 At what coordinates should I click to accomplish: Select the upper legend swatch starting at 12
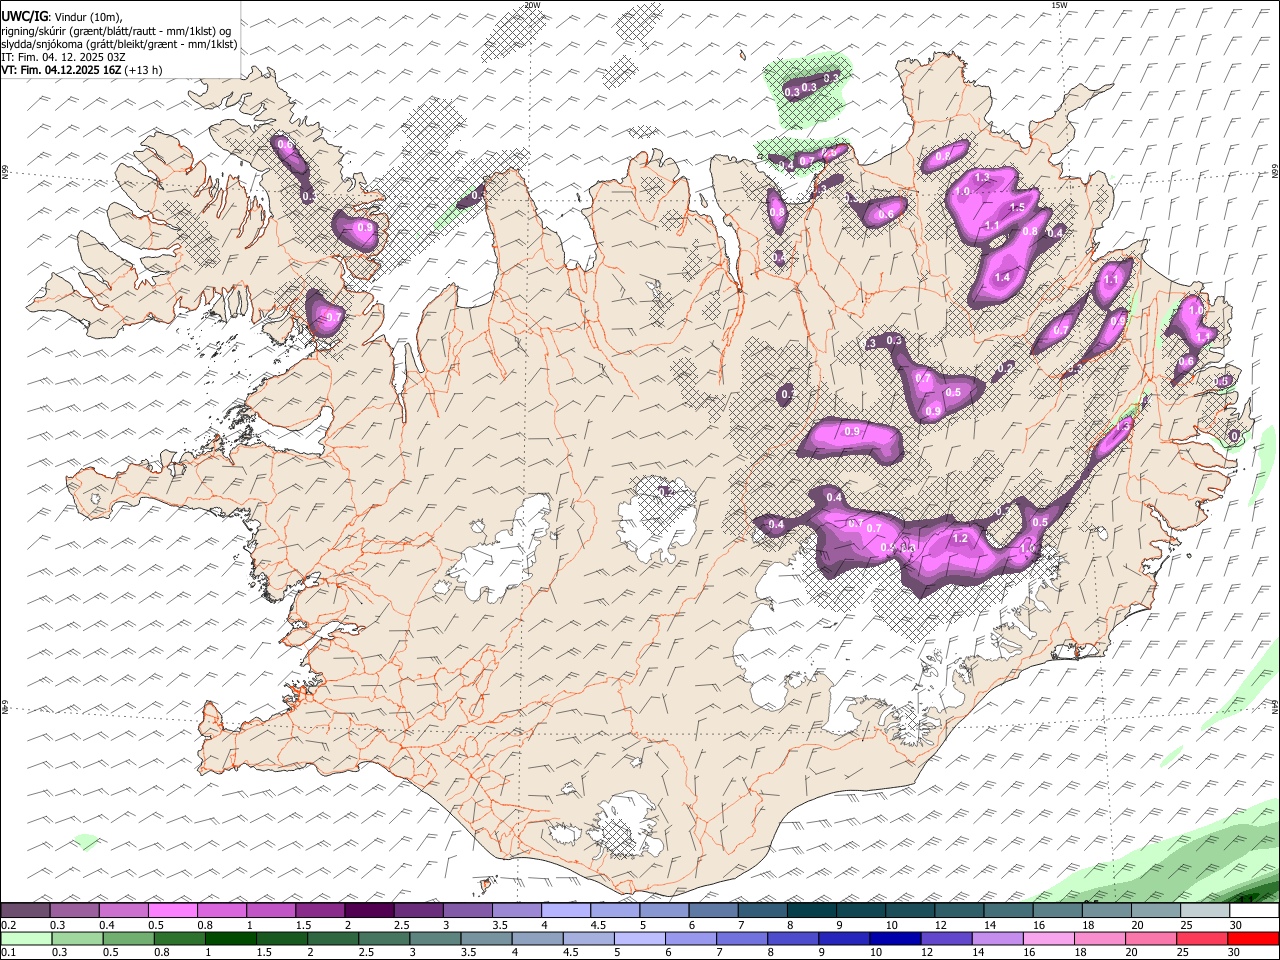pos(957,911)
